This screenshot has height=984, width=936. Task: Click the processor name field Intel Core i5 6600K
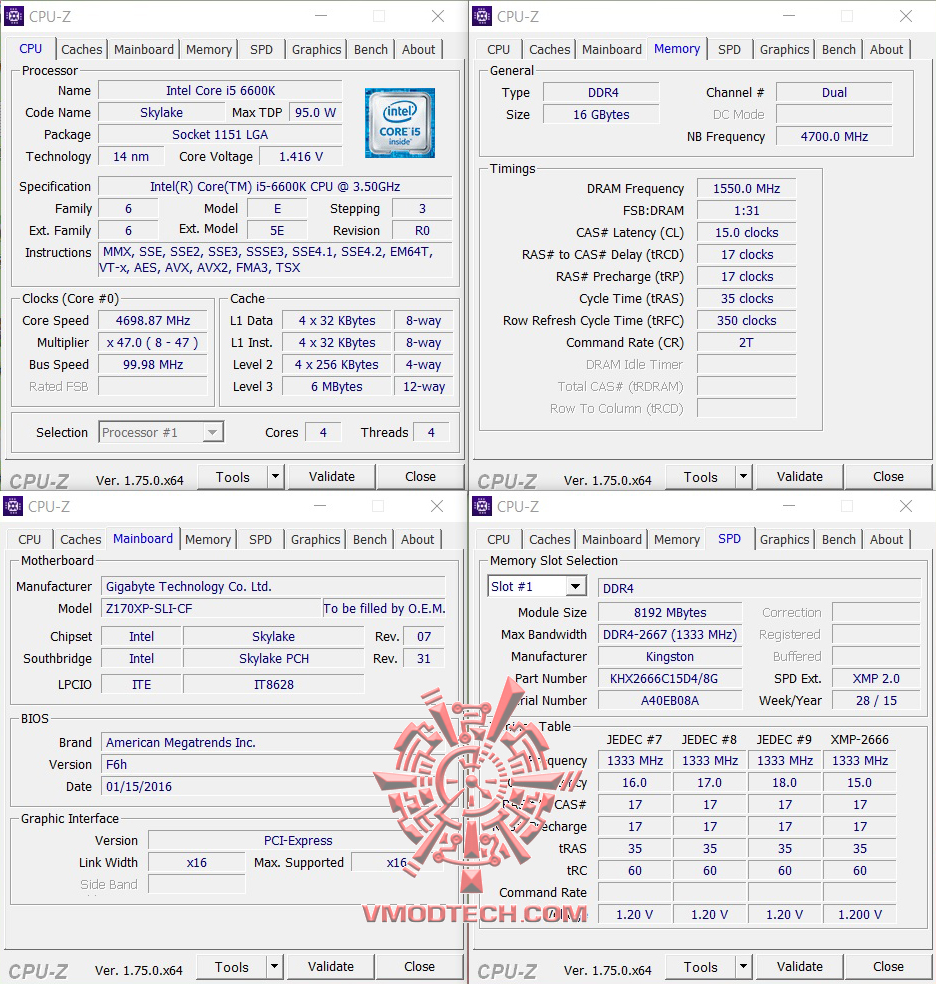(220, 90)
